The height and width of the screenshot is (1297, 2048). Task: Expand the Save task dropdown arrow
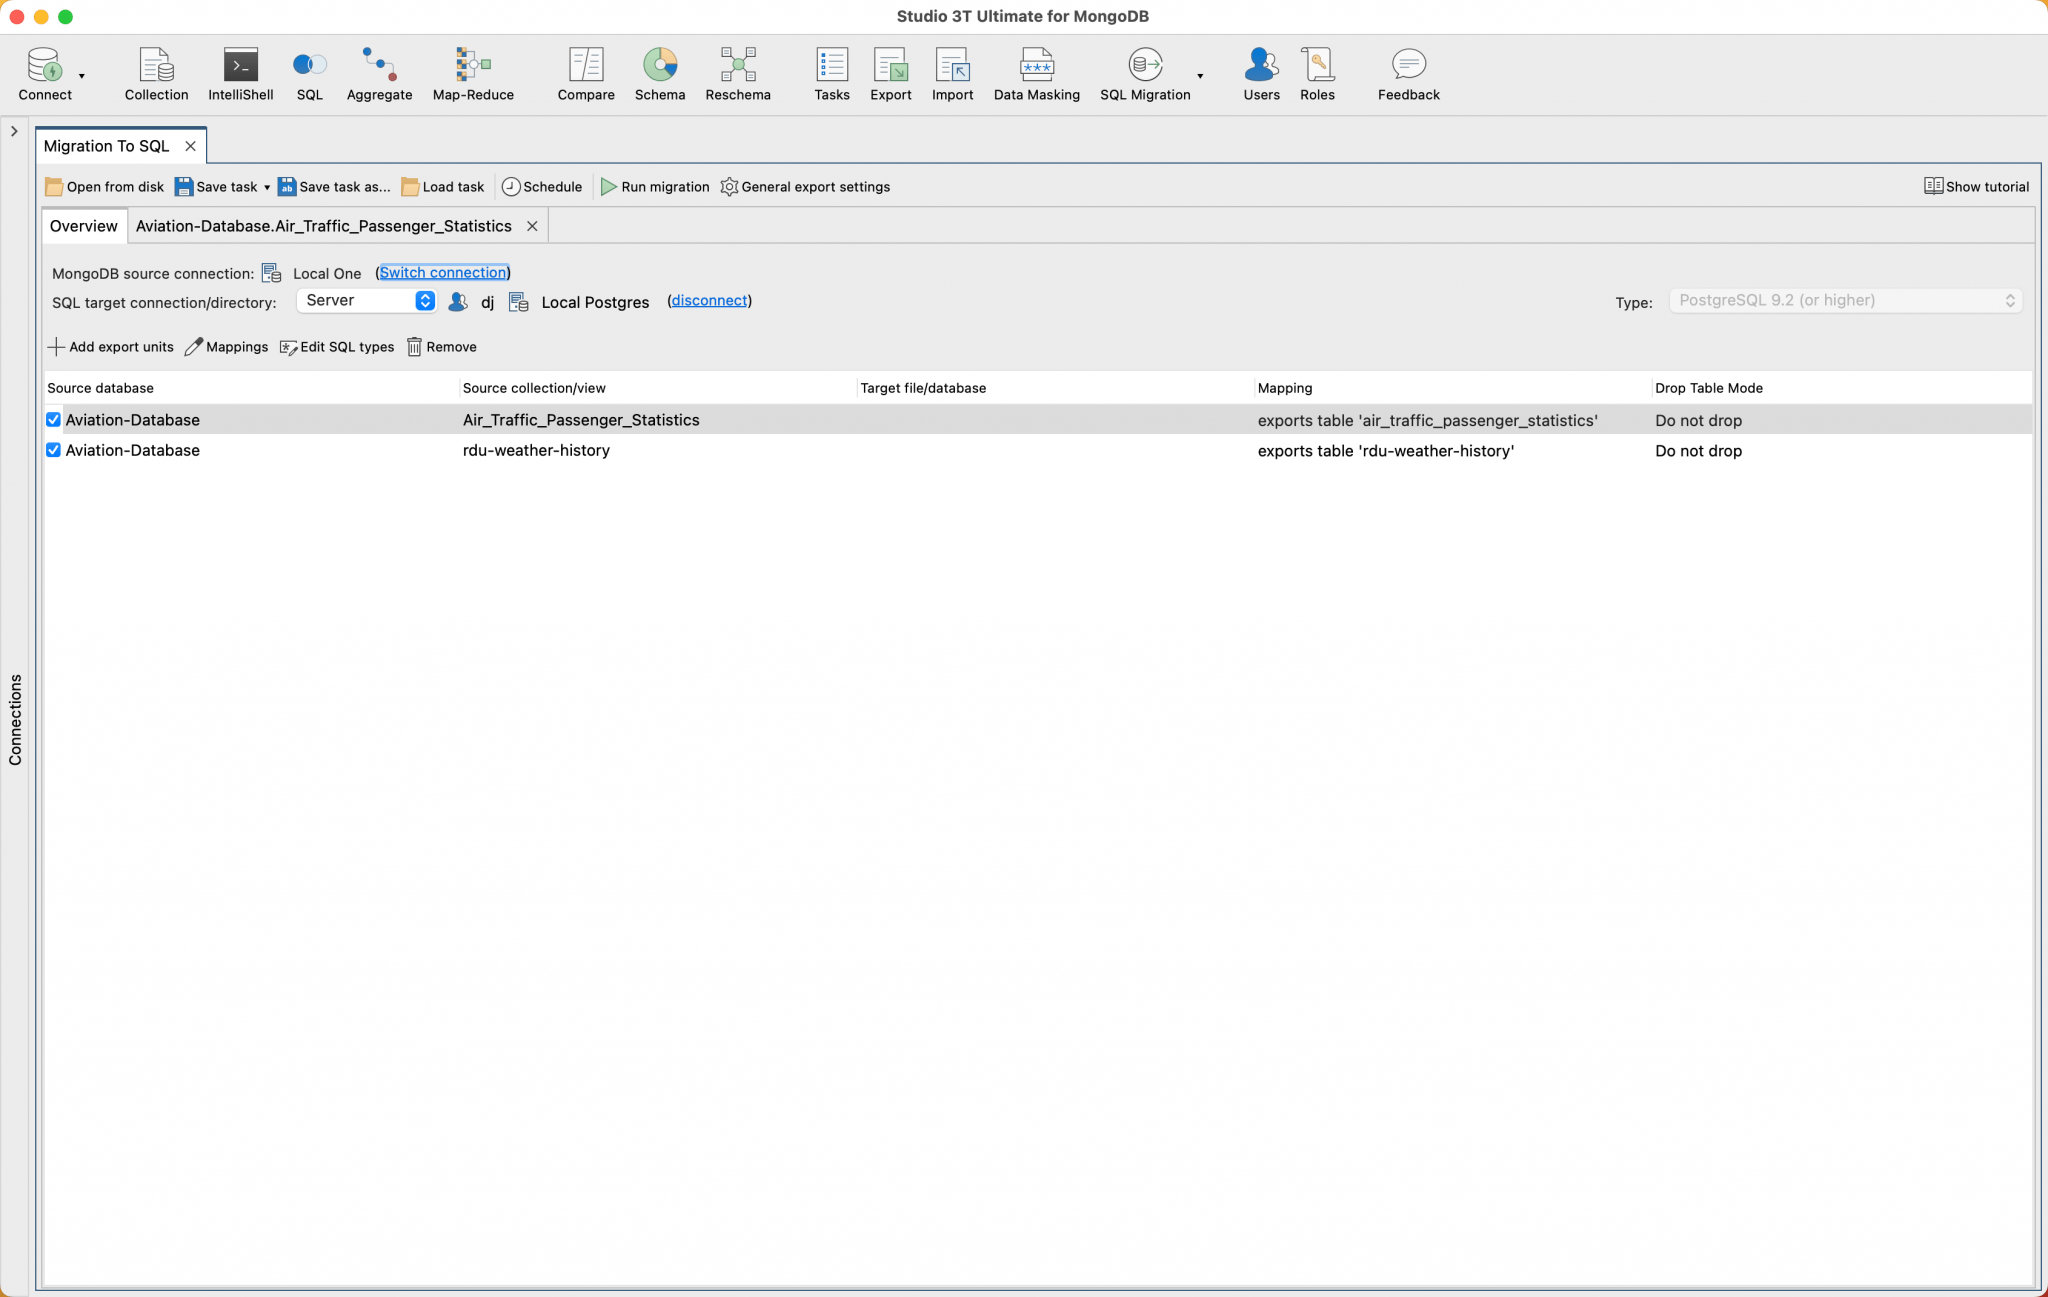click(268, 186)
